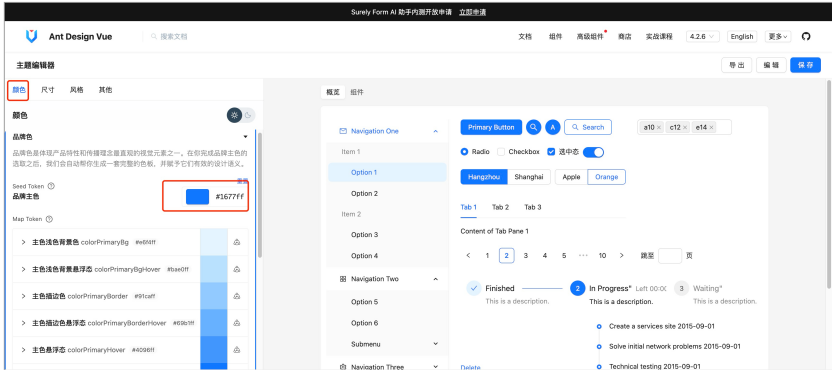Open Tab 2 in the preview
The image size is (832, 370).
click(x=500, y=207)
